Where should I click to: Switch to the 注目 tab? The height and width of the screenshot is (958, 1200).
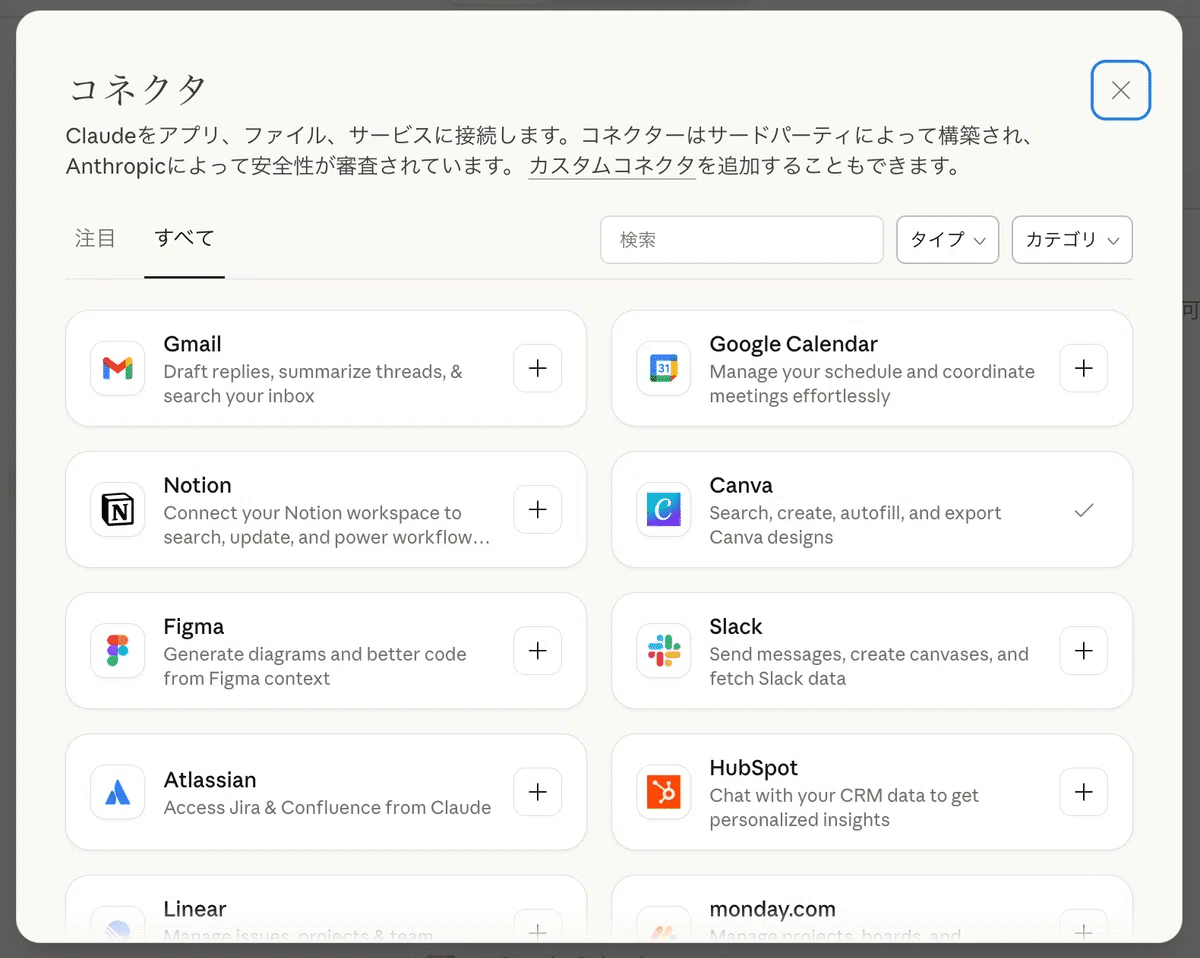pyautogui.click(x=95, y=238)
